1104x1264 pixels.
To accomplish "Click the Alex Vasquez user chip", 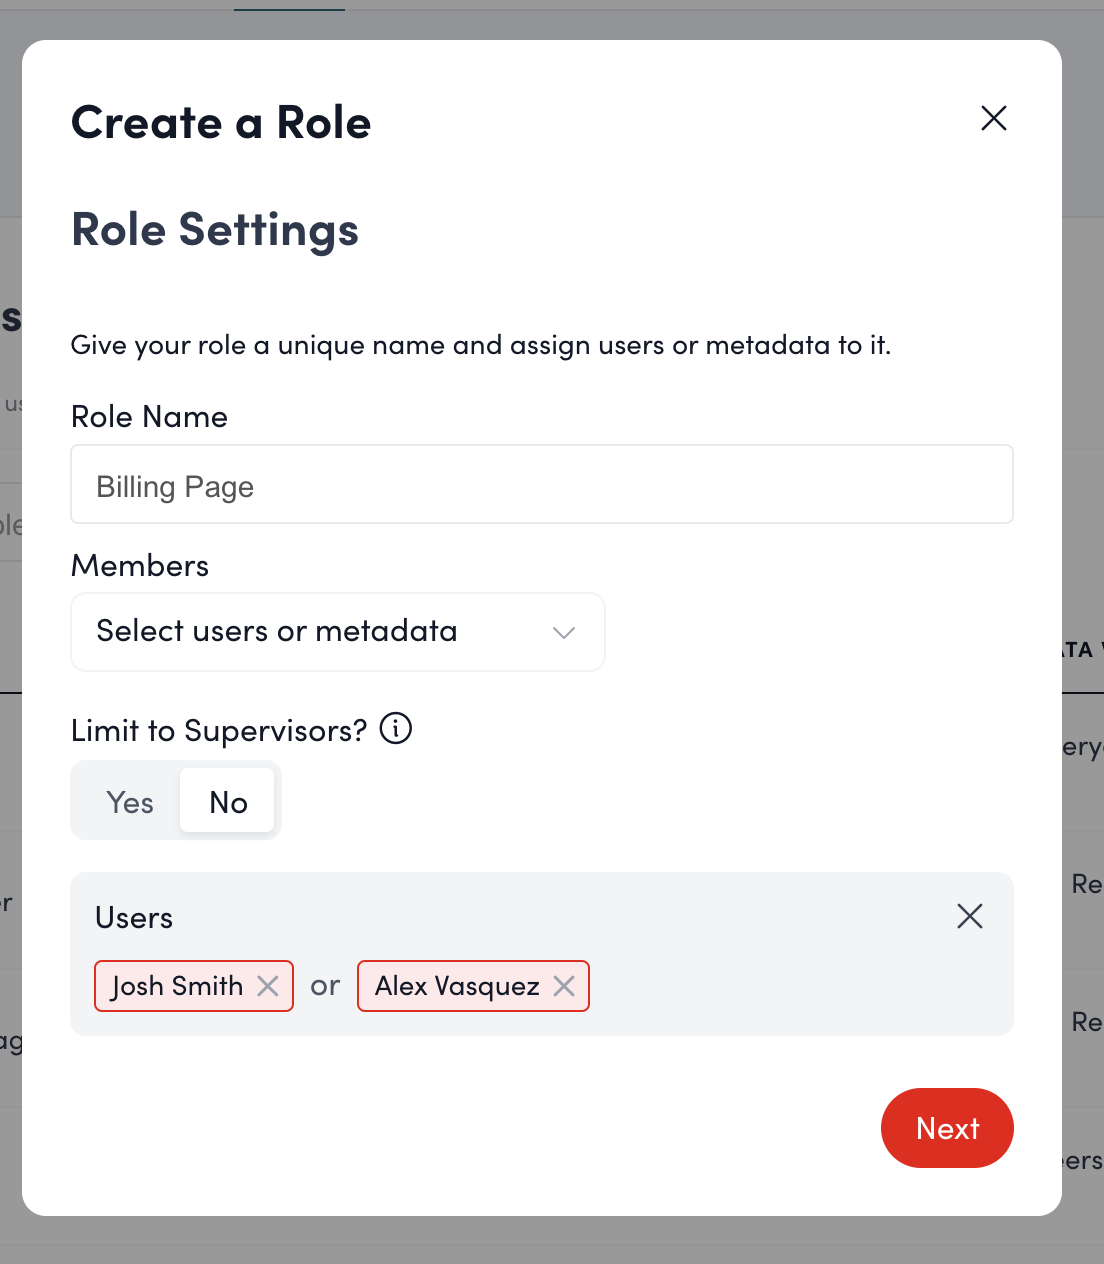I will click(457, 986).
